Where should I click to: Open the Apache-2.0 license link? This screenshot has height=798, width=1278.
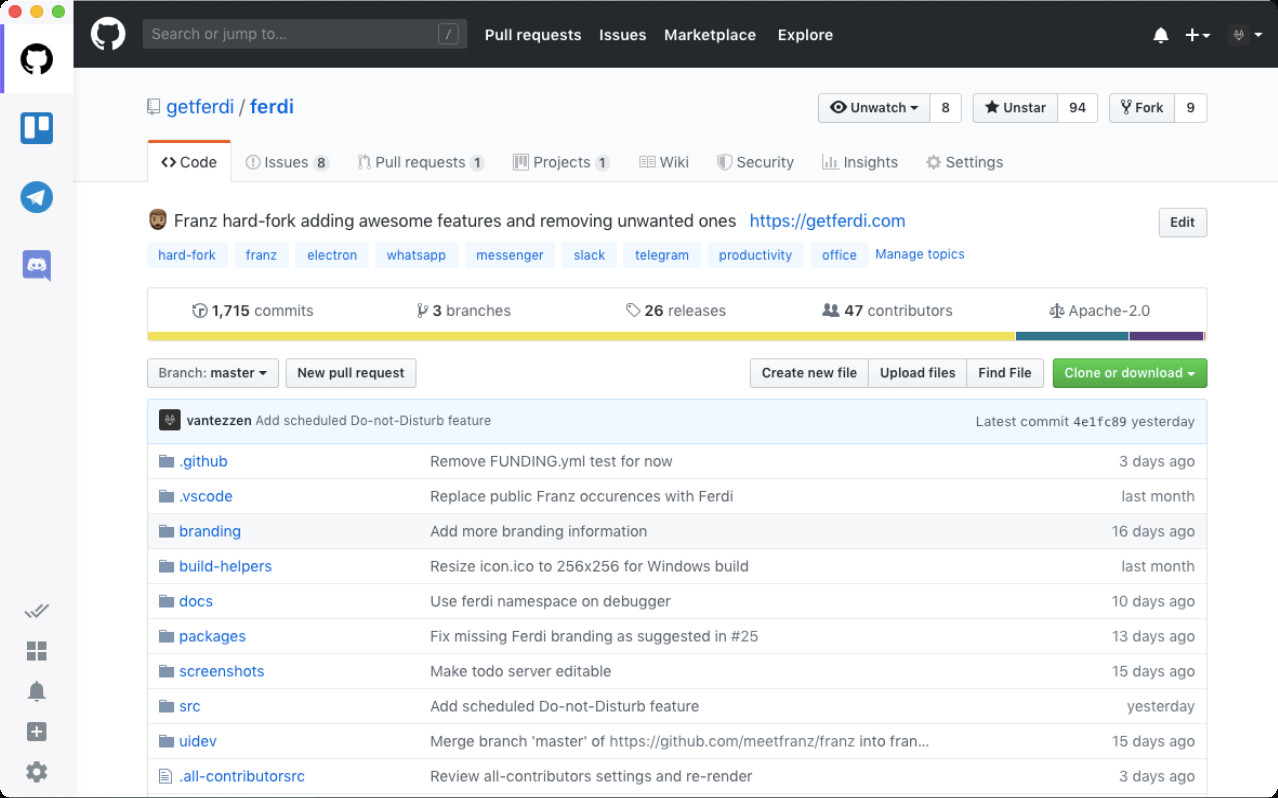[1099, 311]
